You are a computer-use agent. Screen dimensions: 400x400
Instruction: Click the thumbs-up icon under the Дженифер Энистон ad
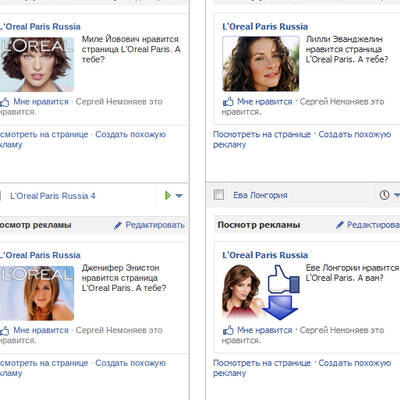point(4,330)
